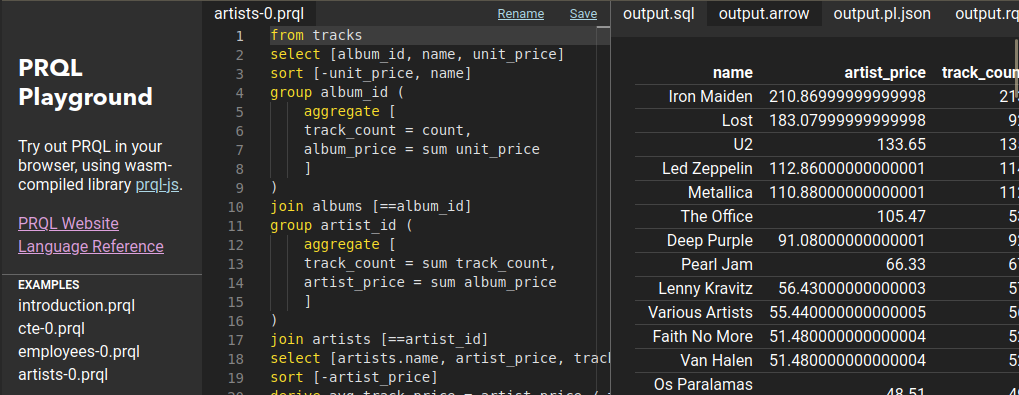Select the Van Halen cell

716,361
